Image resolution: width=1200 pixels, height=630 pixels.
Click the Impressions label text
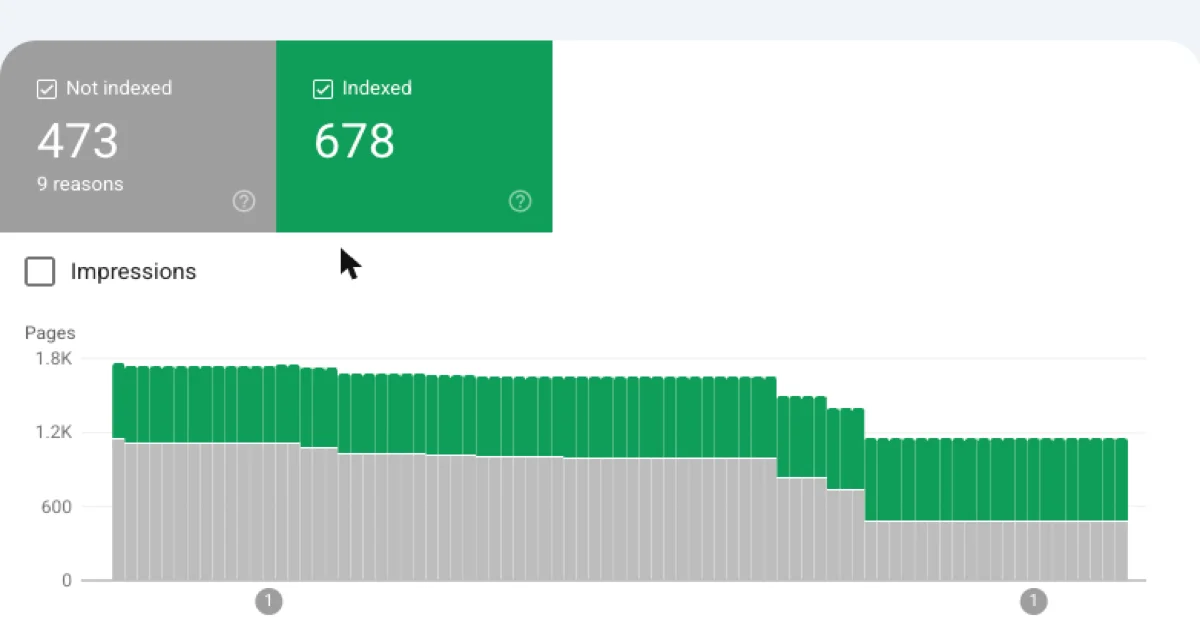(x=133, y=272)
